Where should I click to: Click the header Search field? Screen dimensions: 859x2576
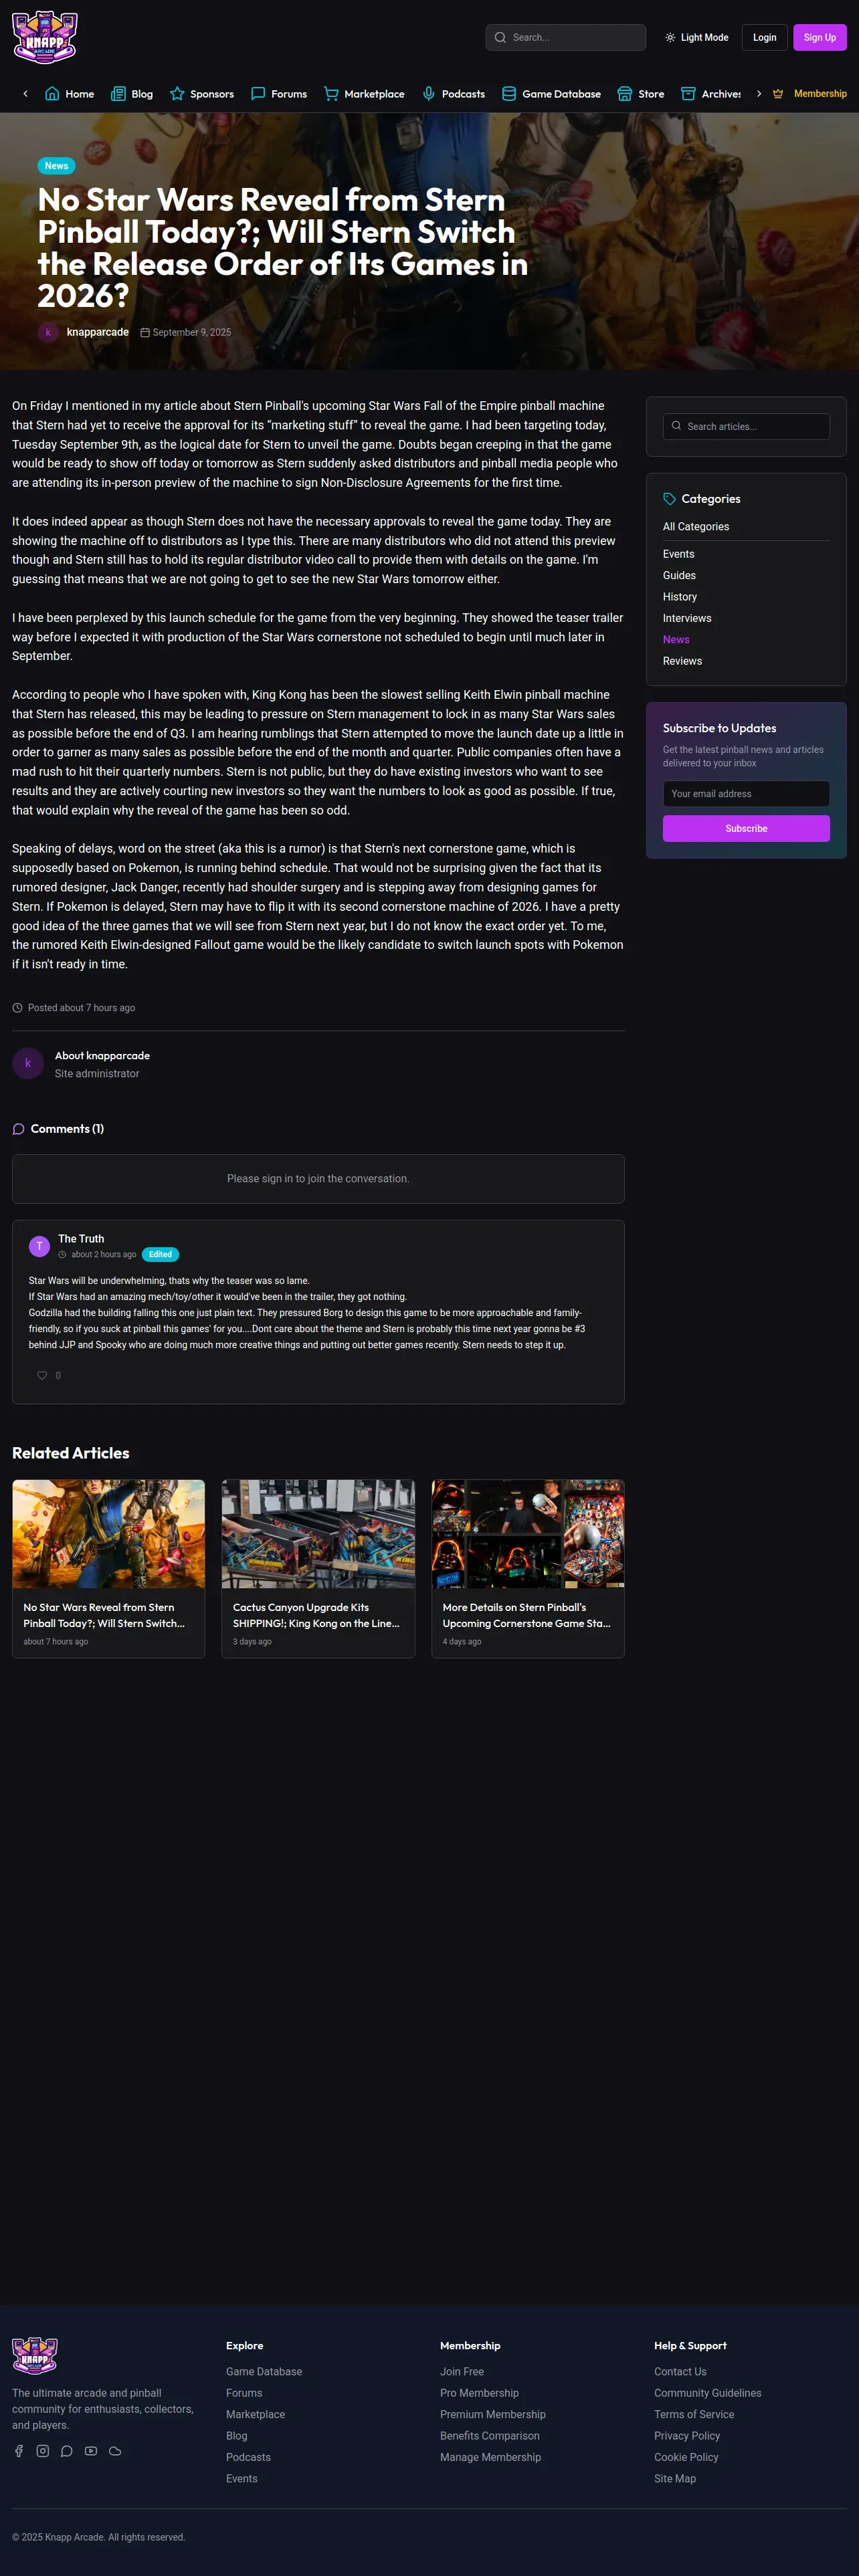click(566, 38)
